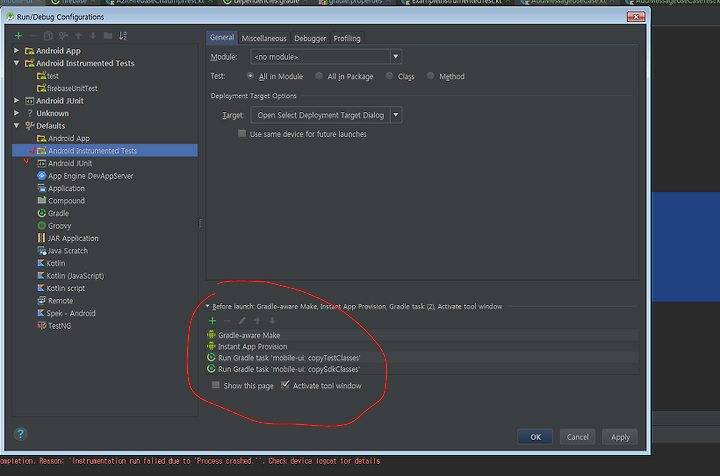Switch to Debugger tab

[x=310, y=38]
